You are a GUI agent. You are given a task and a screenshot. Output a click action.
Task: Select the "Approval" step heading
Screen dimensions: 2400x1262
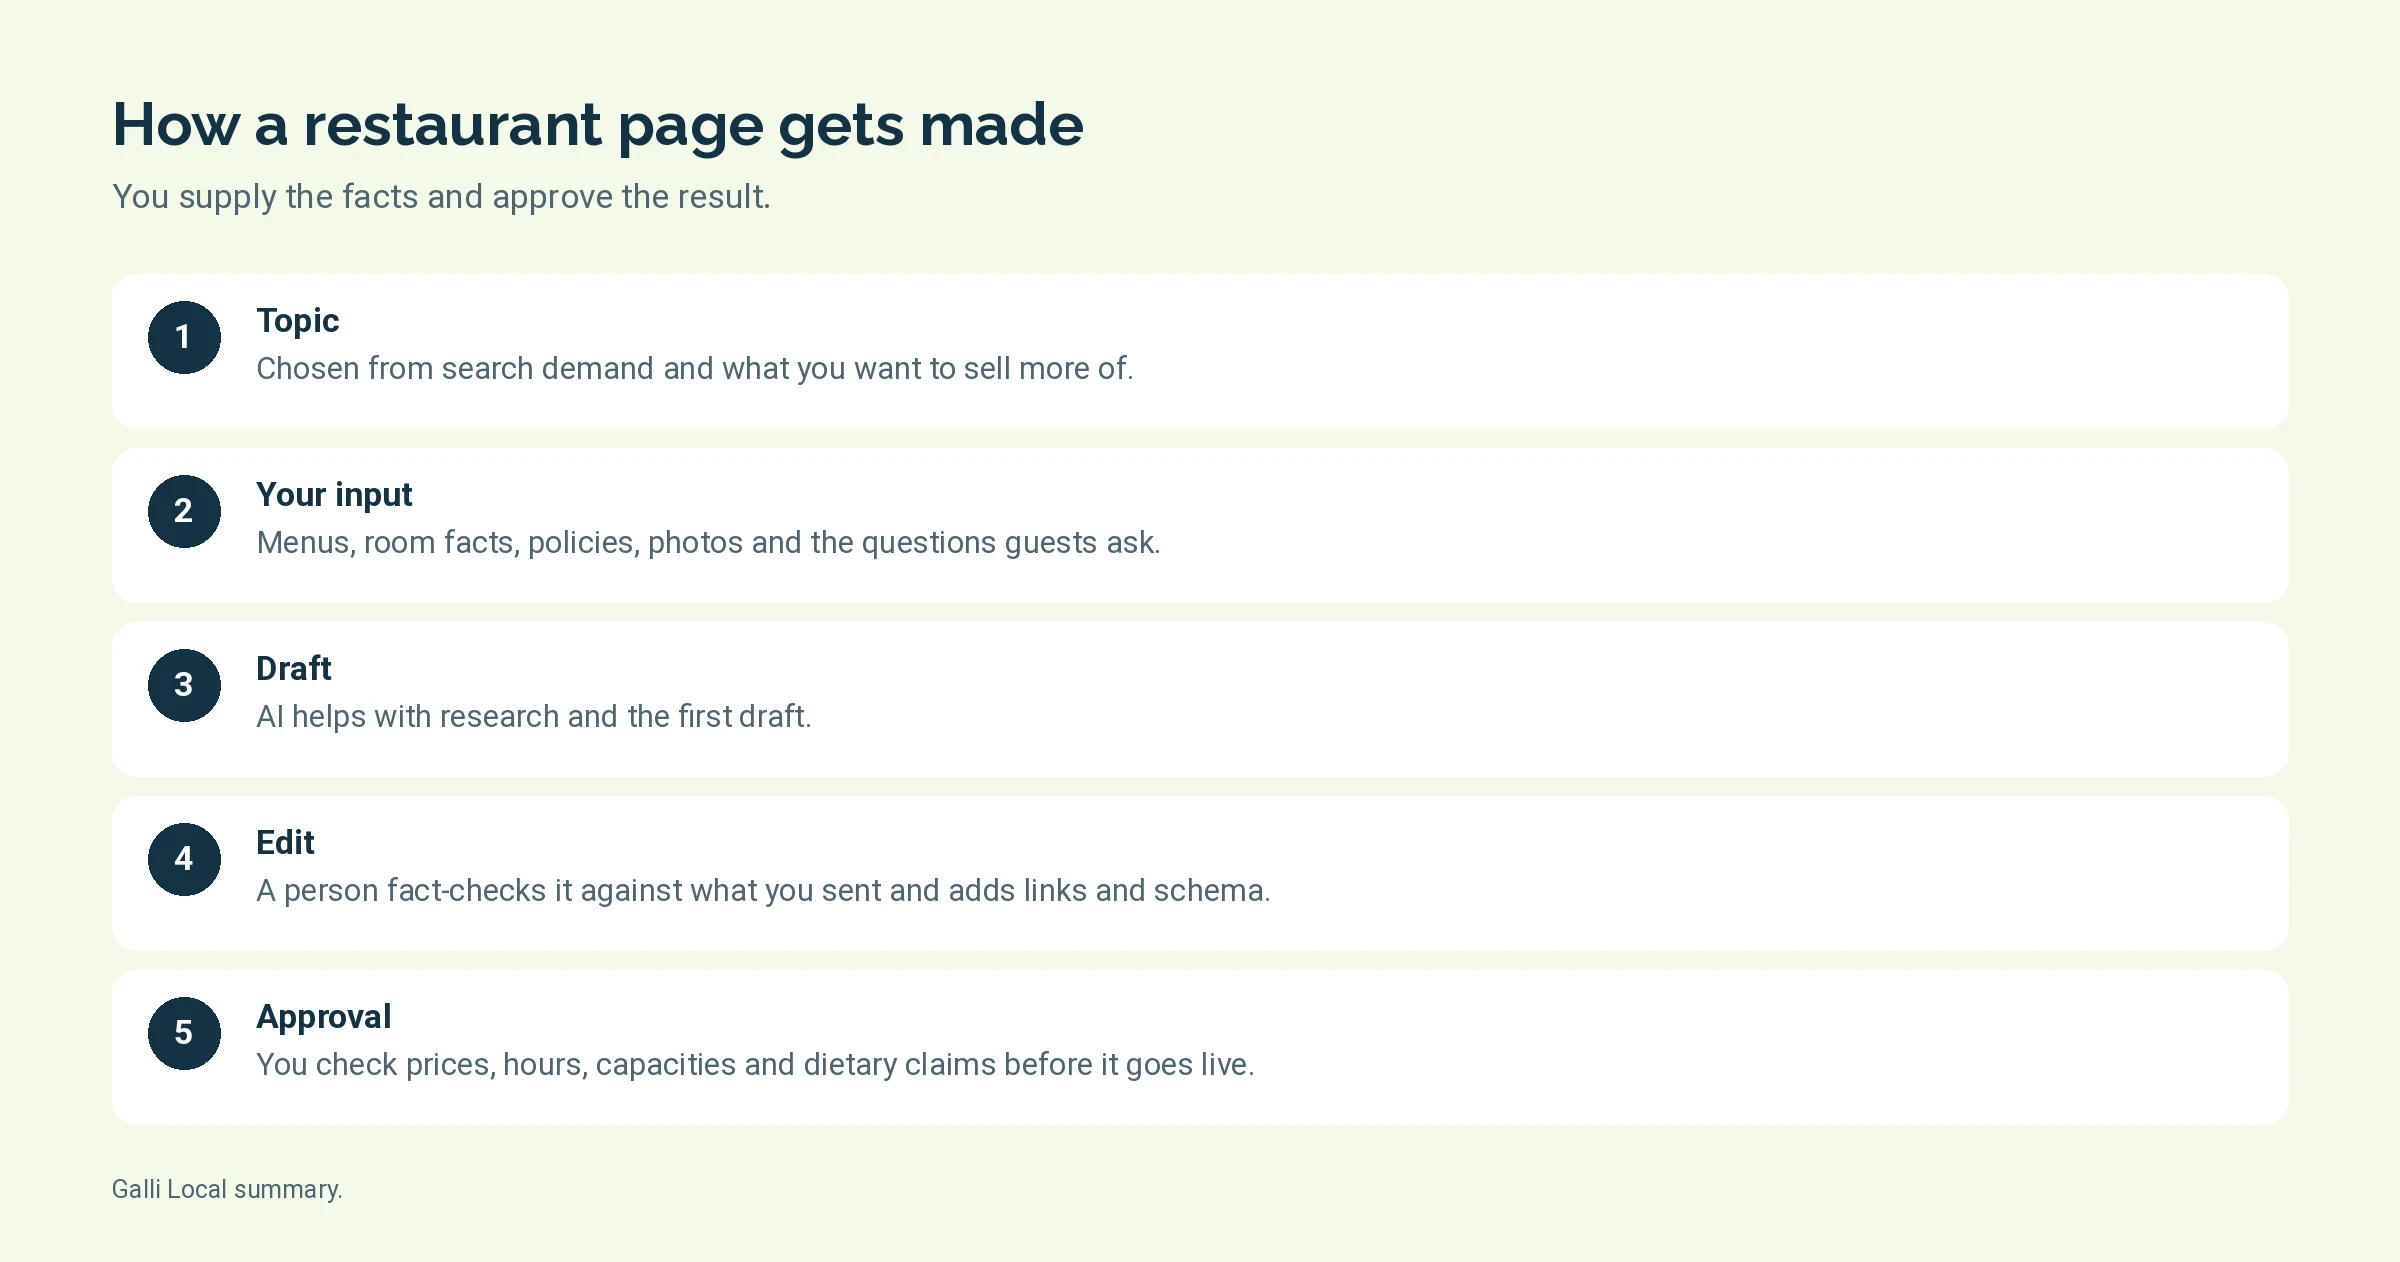(x=324, y=1017)
